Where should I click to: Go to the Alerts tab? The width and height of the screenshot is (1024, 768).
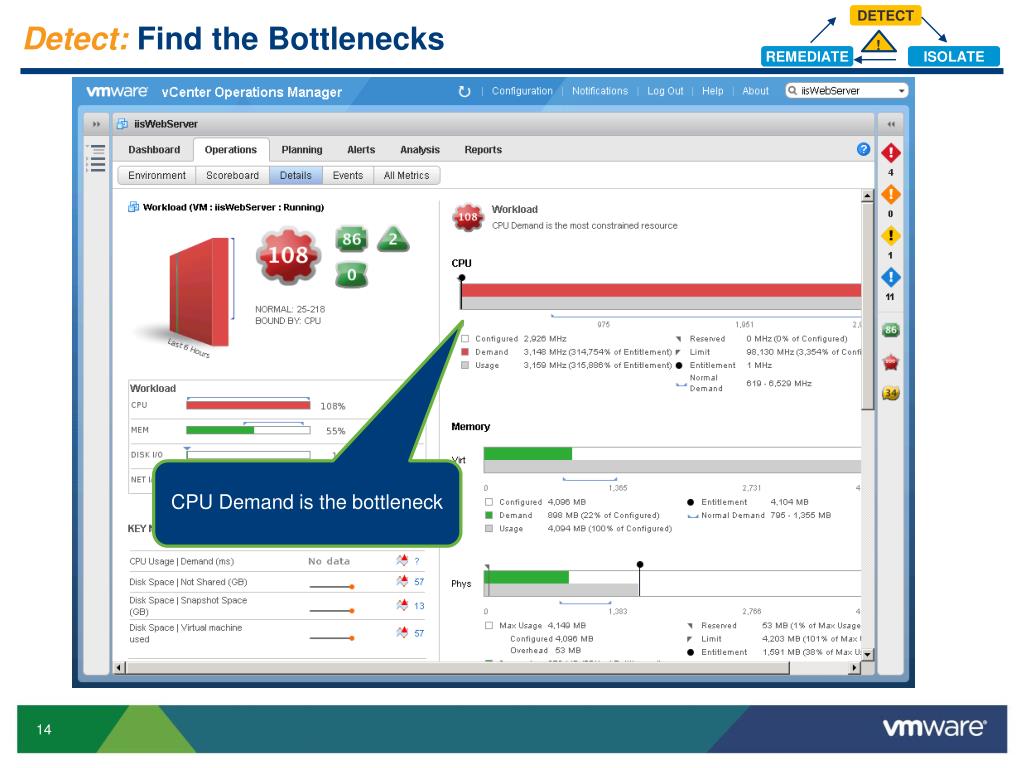[x=361, y=150]
